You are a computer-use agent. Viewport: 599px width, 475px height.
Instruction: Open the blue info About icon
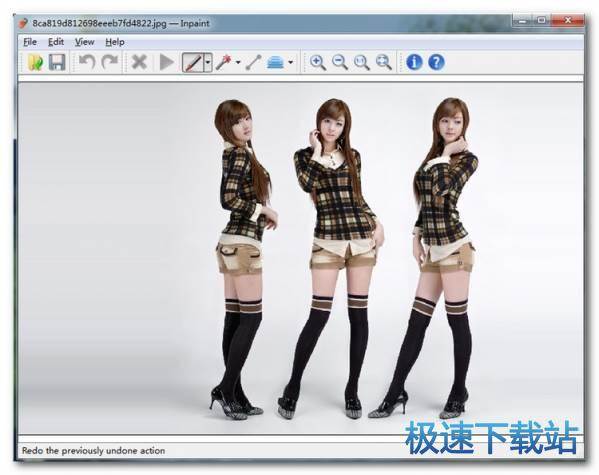414,62
